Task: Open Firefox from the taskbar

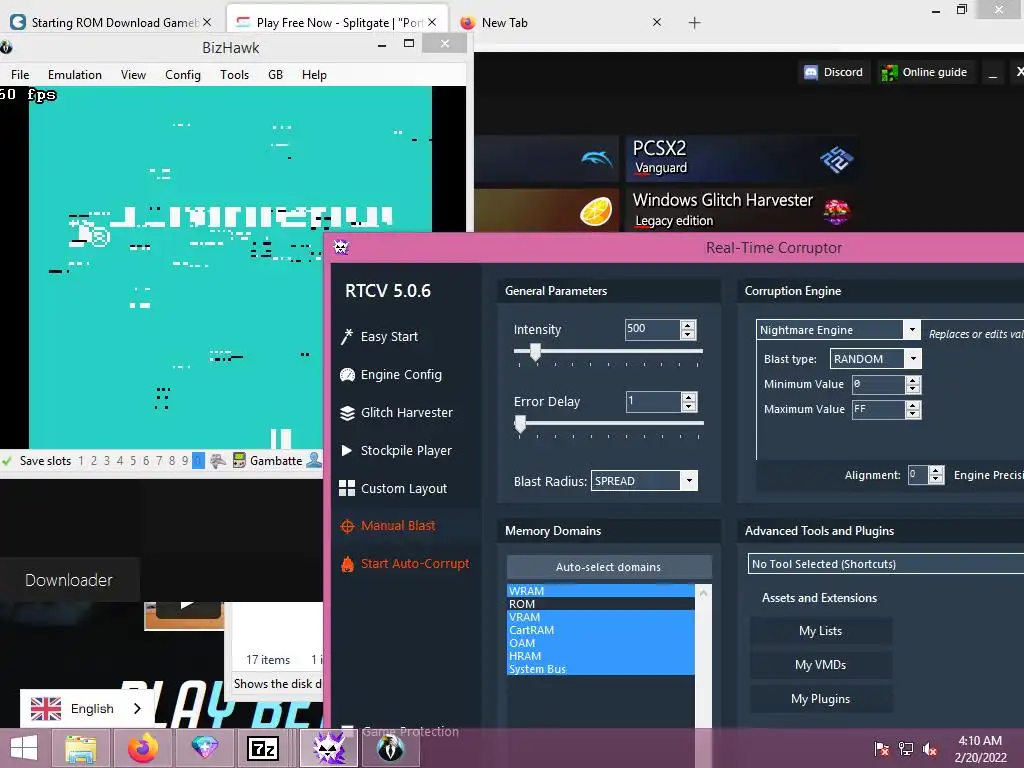Action: [x=142, y=748]
